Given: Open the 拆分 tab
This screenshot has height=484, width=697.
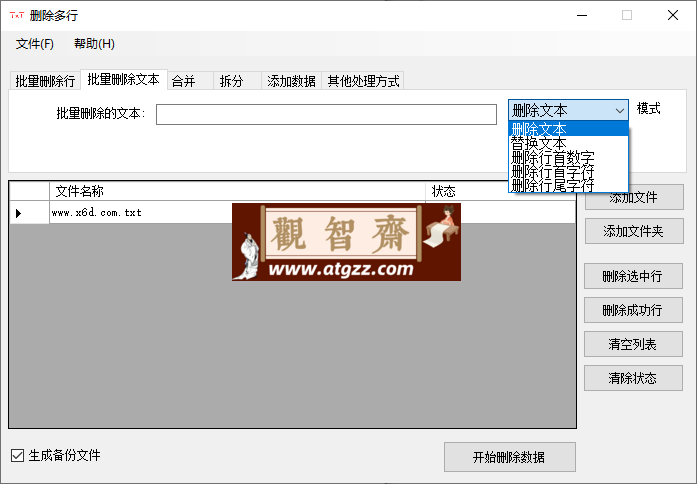Looking at the screenshot, I should (x=237, y=81).
